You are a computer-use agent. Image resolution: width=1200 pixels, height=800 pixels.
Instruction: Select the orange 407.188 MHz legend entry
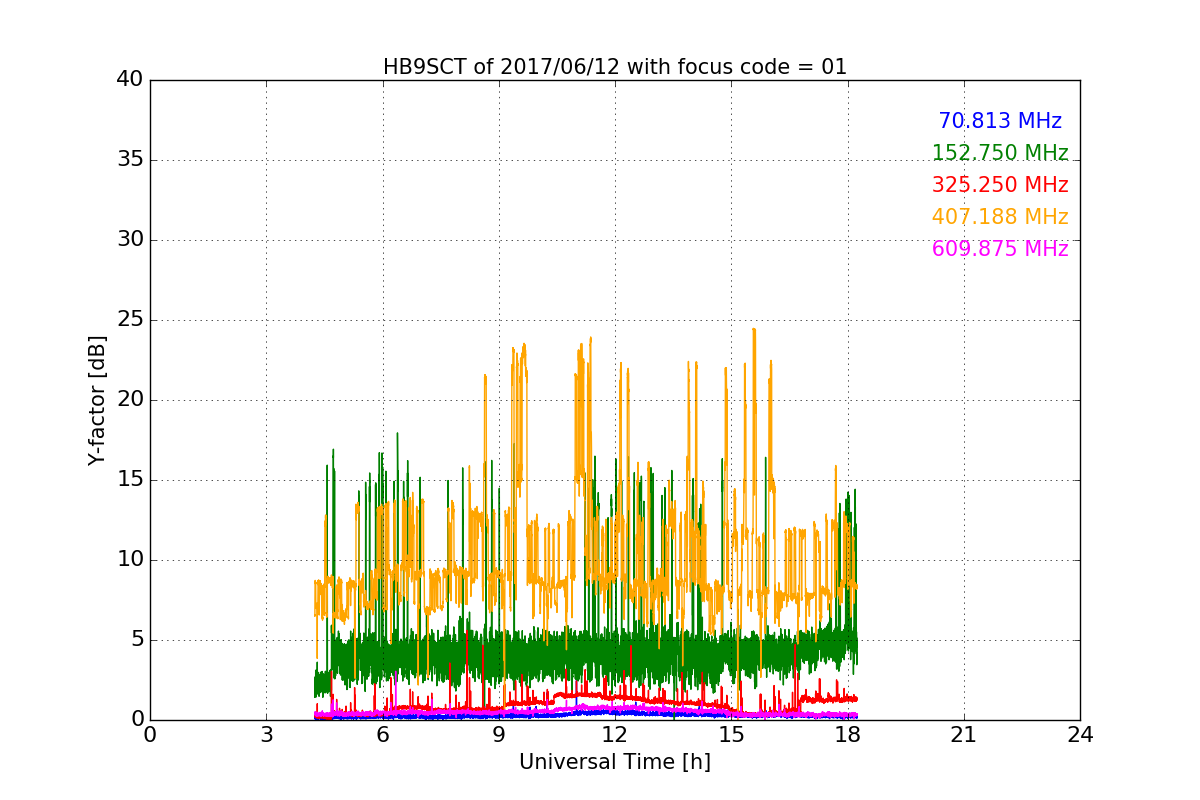coord(999,217)
